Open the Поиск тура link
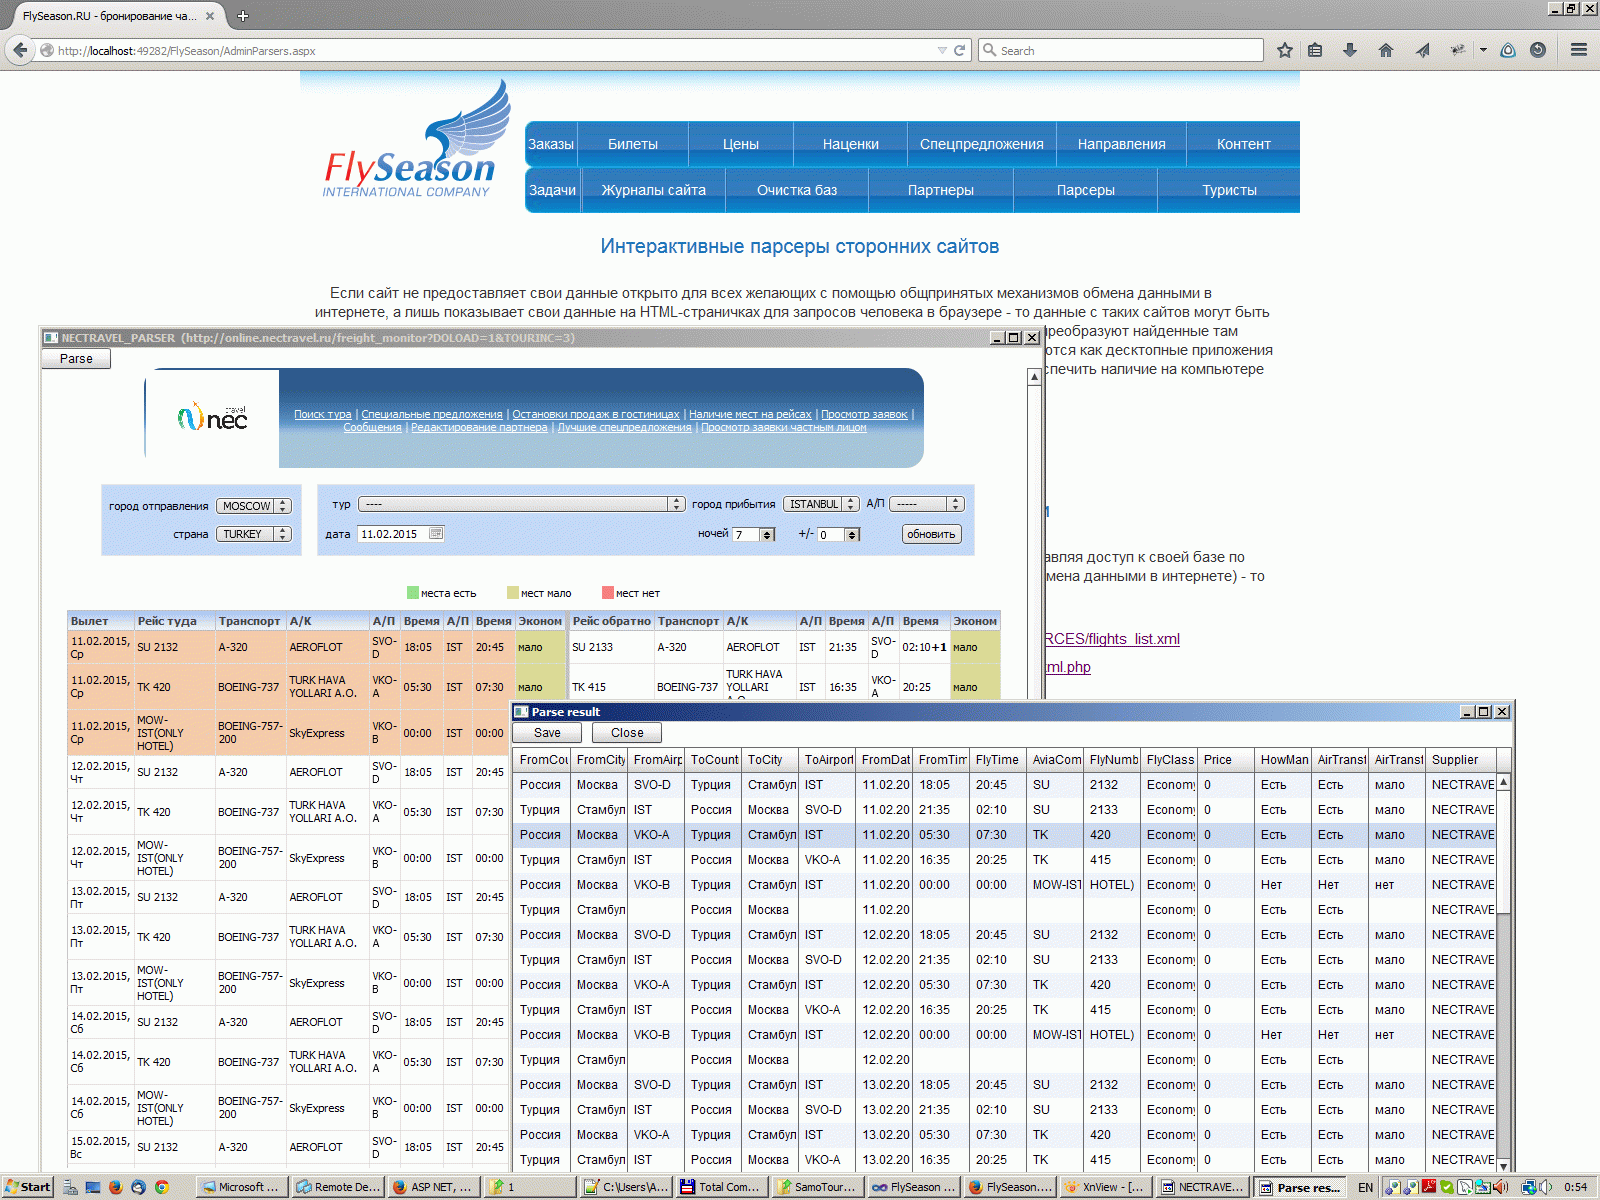Image resolution: width=1600 pixels, height=1200 pixels. point(323,414)
